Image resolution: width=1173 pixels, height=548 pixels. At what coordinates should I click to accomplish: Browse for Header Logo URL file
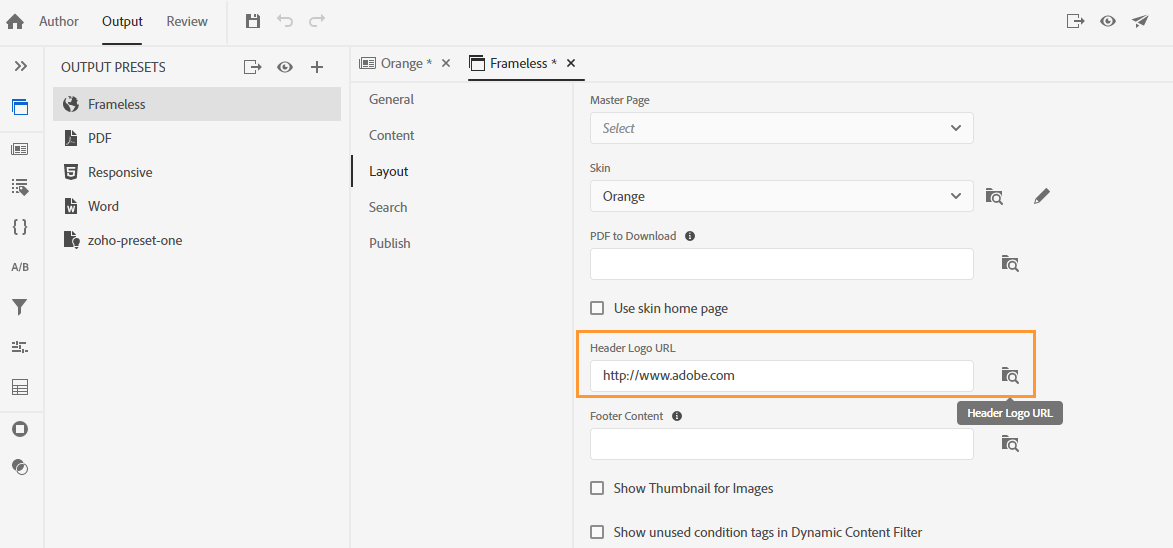[x=1010, y=376]
